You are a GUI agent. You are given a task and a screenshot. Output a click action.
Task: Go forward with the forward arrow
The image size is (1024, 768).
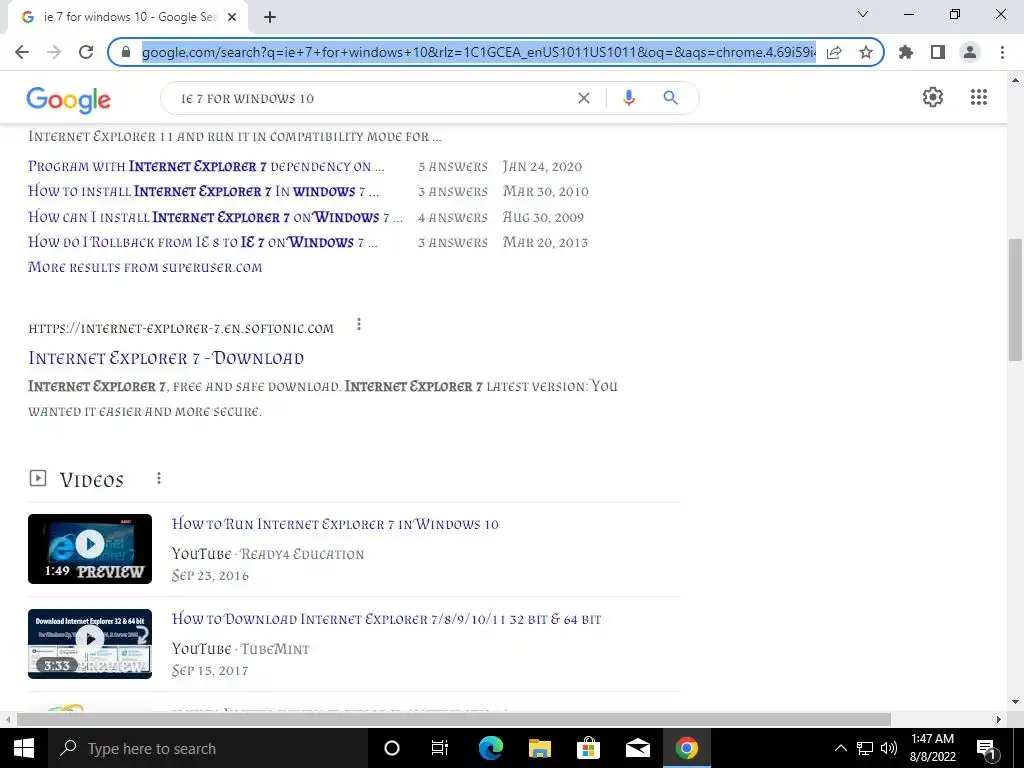point(54,52)
